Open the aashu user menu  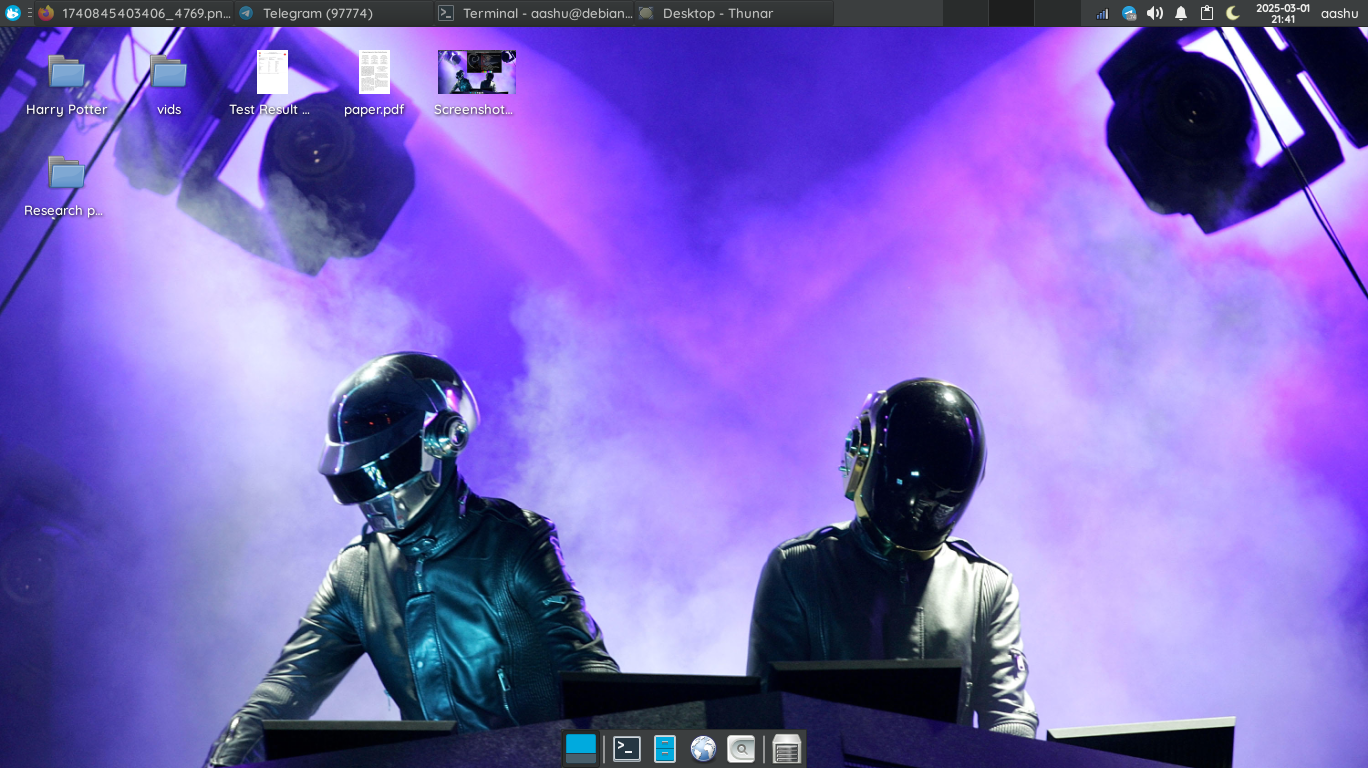point(1339,14)
